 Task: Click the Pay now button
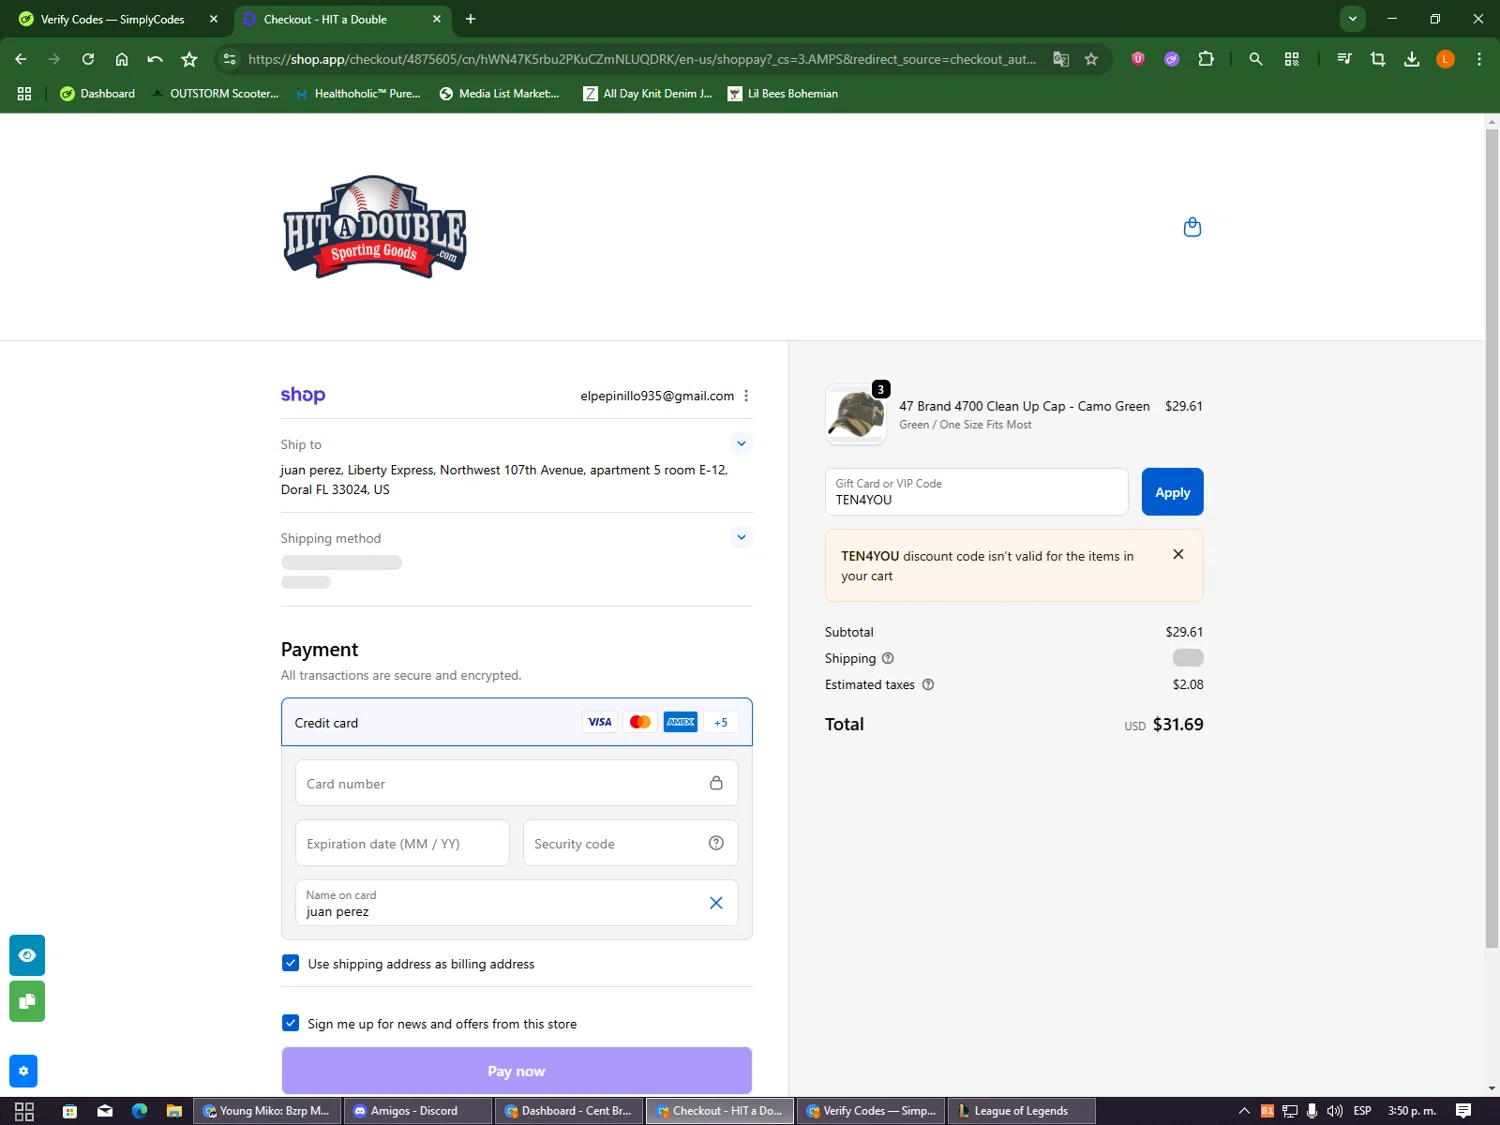(517, 1071)
